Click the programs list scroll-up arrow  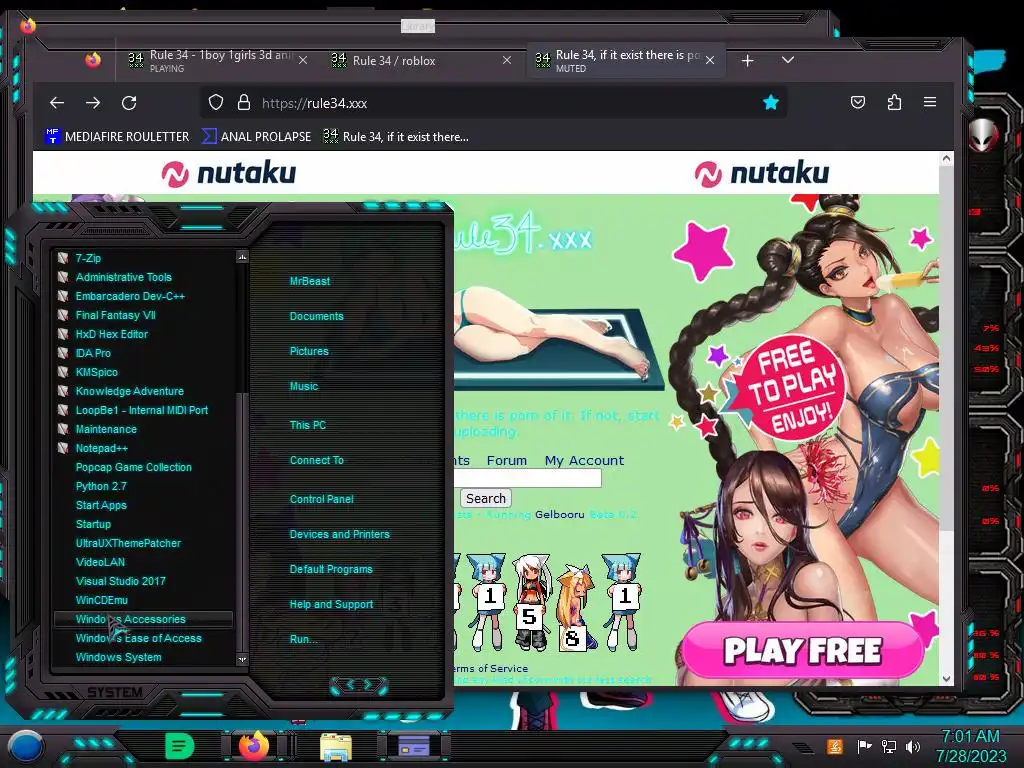242,257
